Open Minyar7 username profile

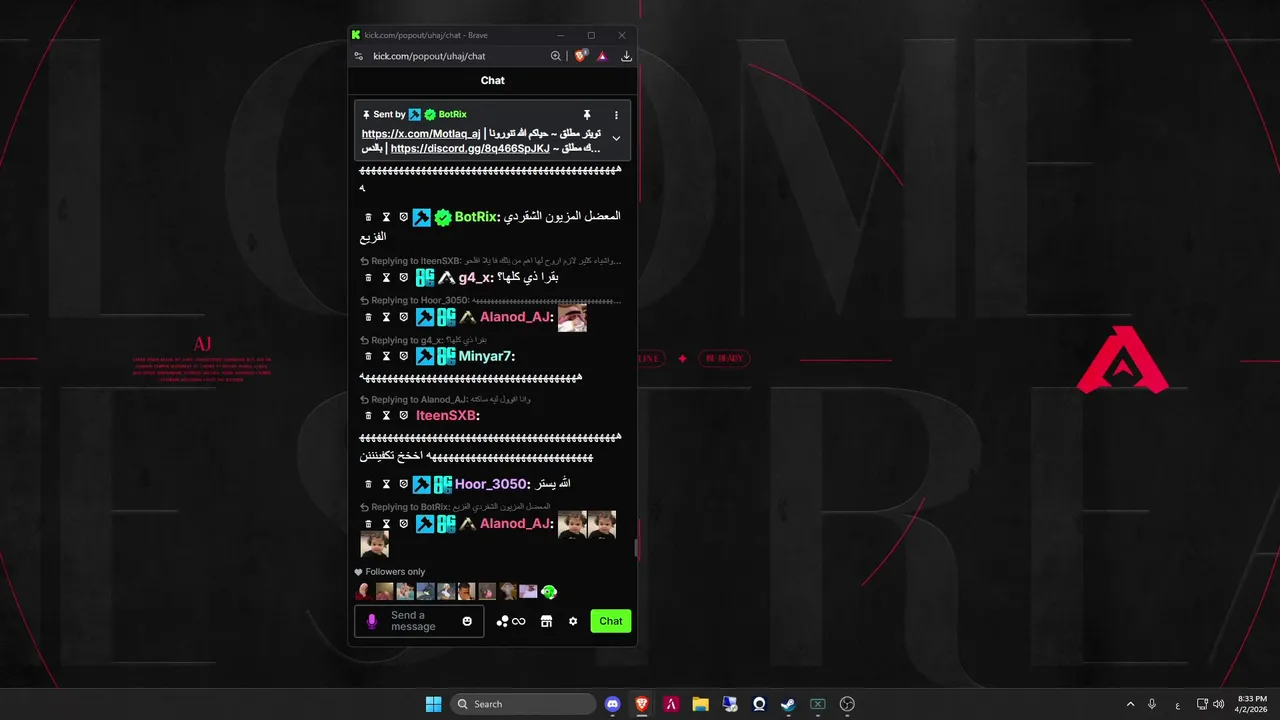[484, 356]
